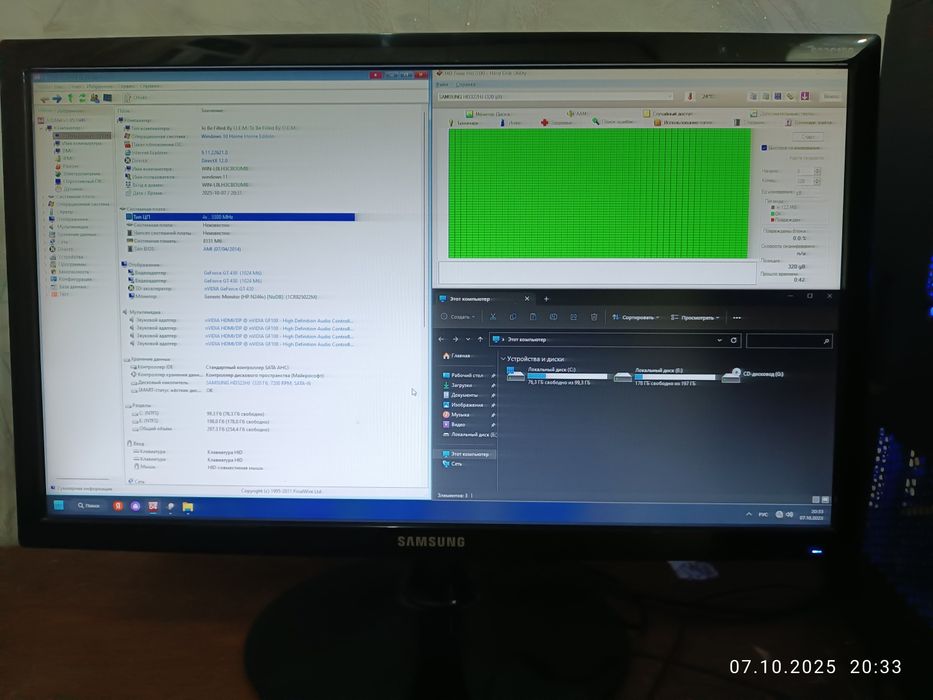Open the SAMSUNG HD322HJ disk drive link
Viewport: 933px width, 700px height.
click(x=258, y=383)
